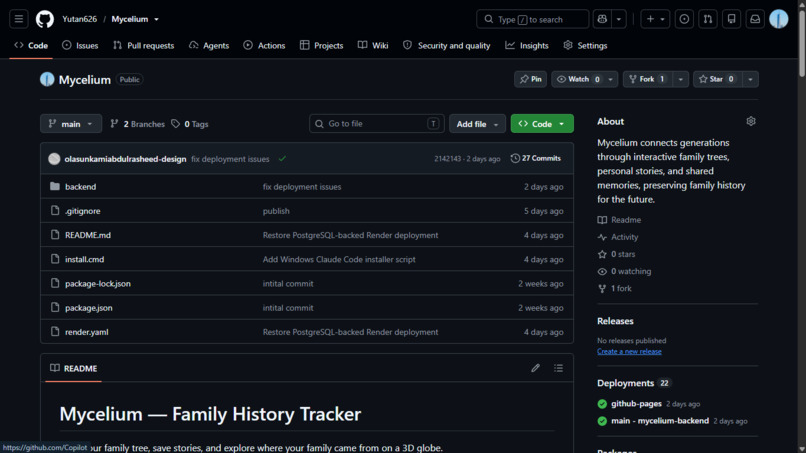Image resolution: width=806 pixels, height=453 pixels.
Task: Select the README tab in file viewer
Action: 74,368
